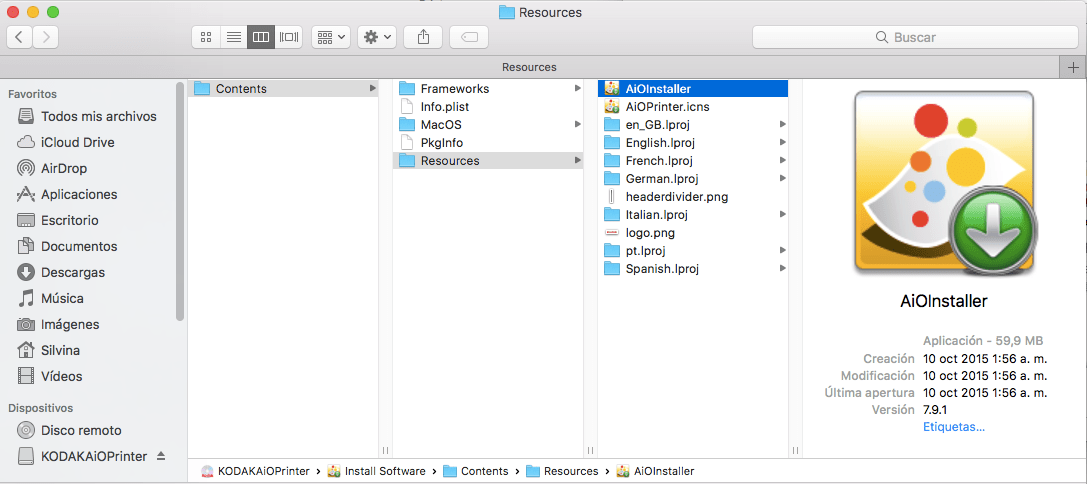Expand the en_GB.lproj arrow

tap(782, 125)
